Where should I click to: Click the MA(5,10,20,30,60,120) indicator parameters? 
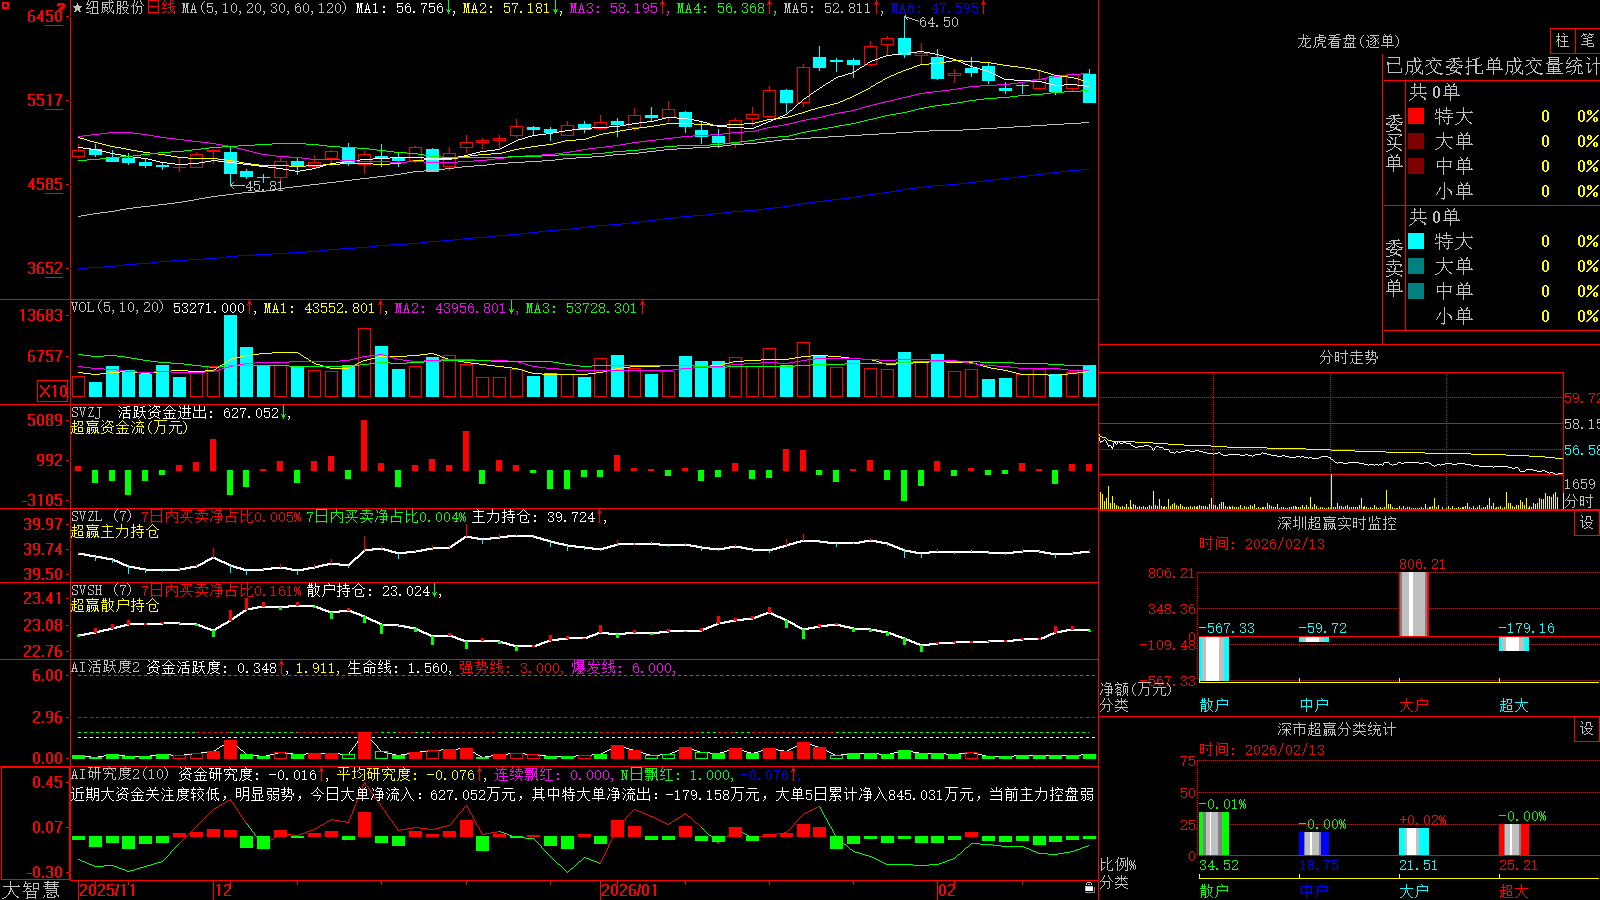[x=264, y=8]
